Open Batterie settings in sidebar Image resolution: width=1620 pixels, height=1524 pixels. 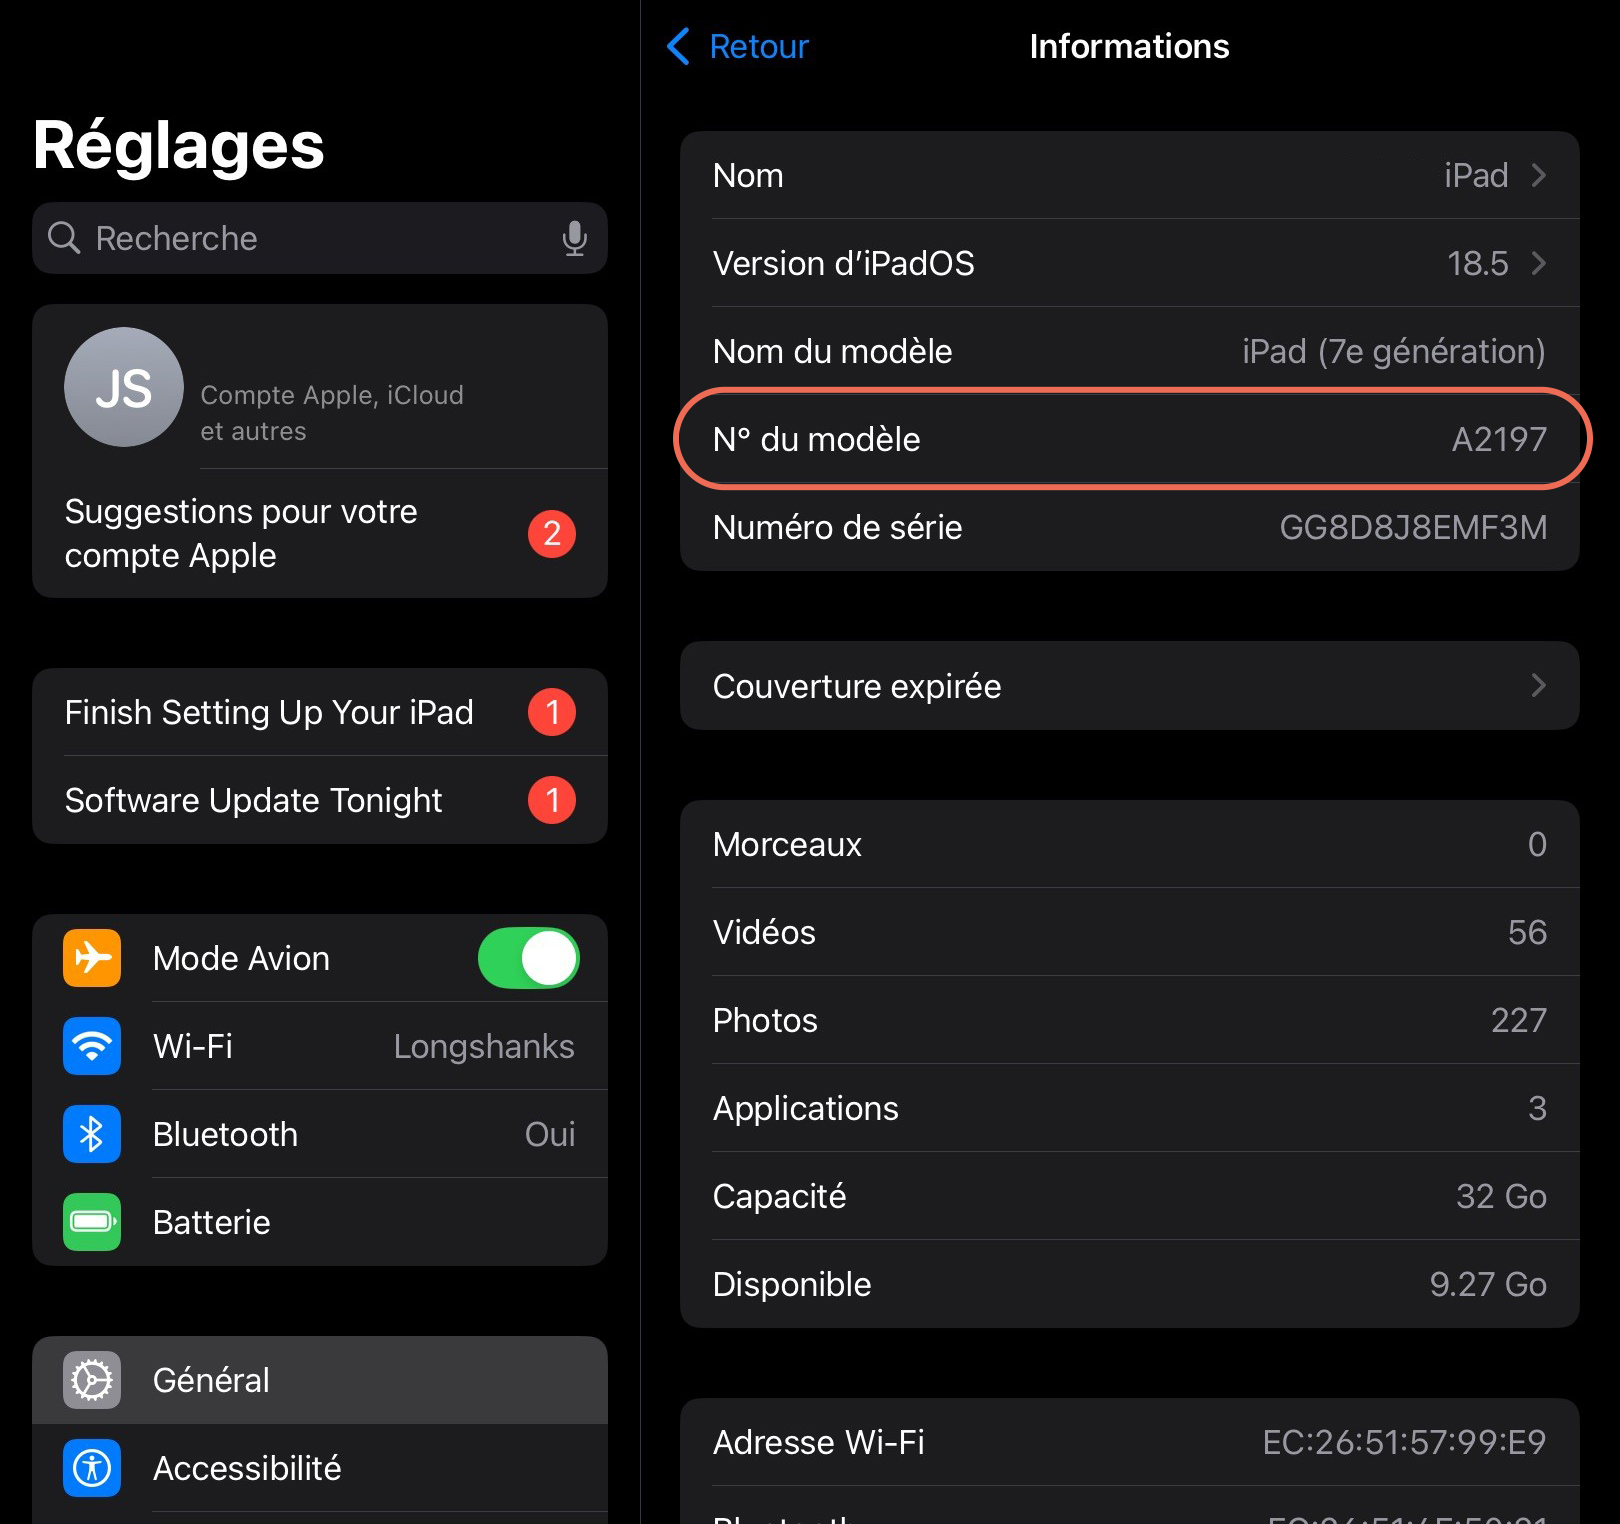tap(320, 1222)
